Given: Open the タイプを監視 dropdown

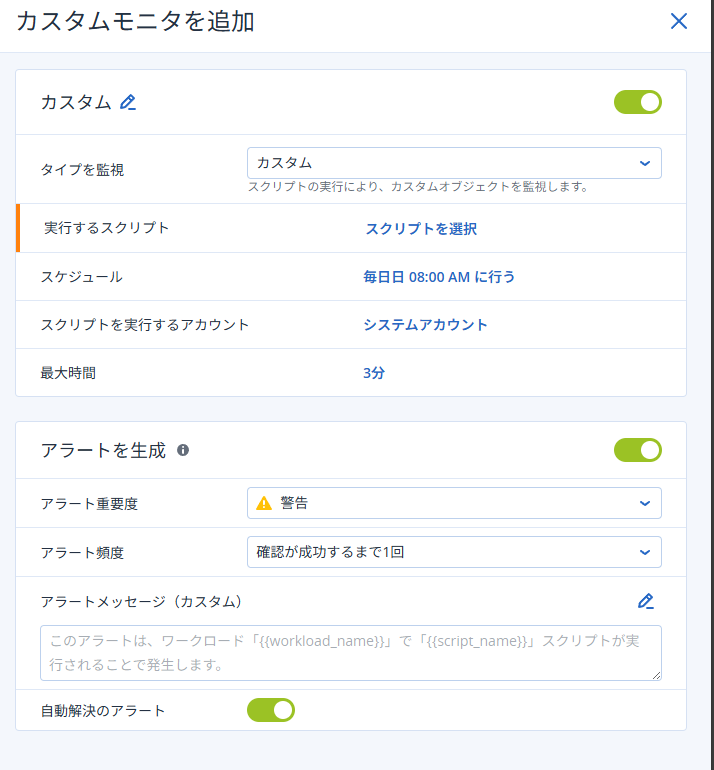Looking at the screenshot, I should click(x=454, y=163).
